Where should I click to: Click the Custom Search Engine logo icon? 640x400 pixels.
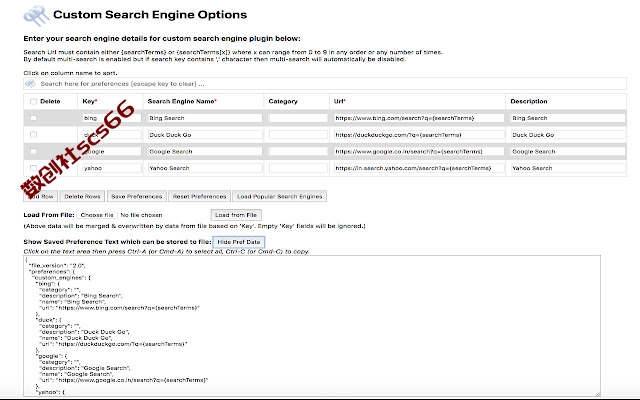tap(36, 16)
